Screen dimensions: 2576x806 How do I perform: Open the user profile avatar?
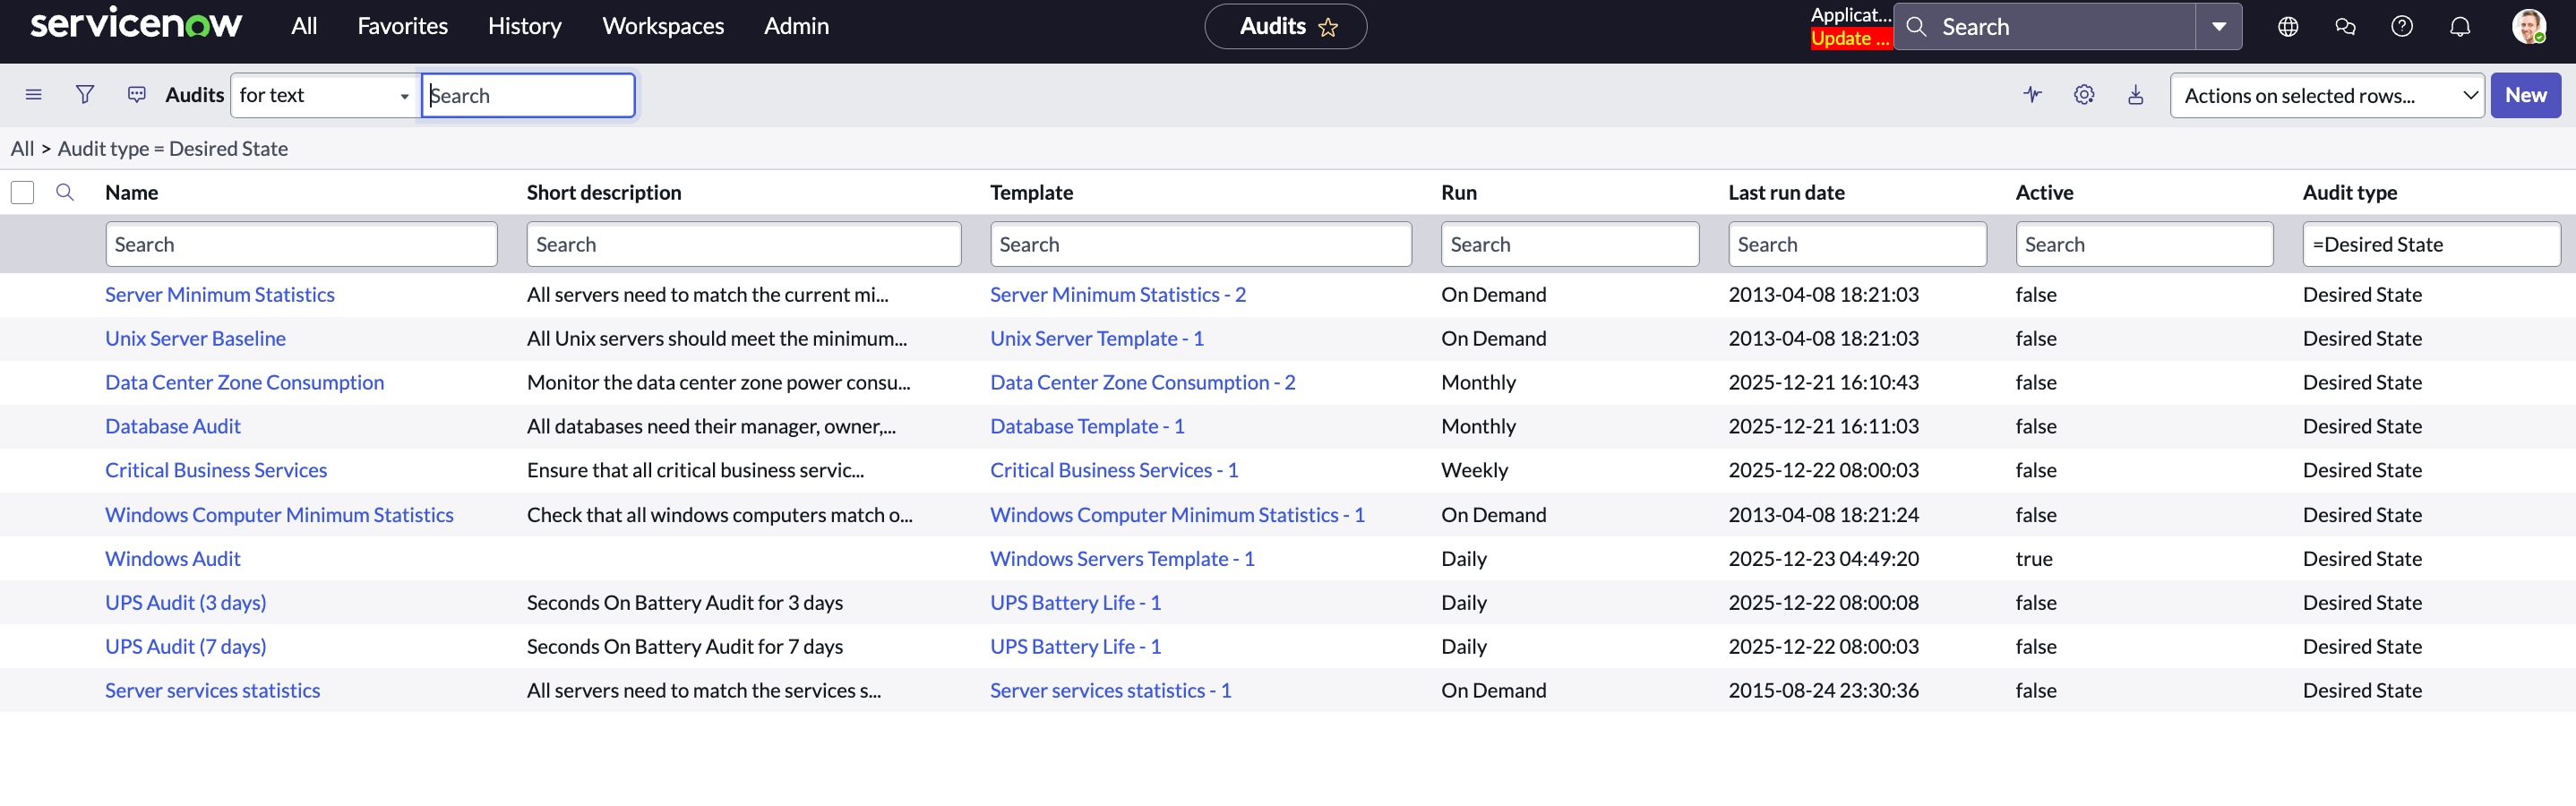coord(2528,27)
